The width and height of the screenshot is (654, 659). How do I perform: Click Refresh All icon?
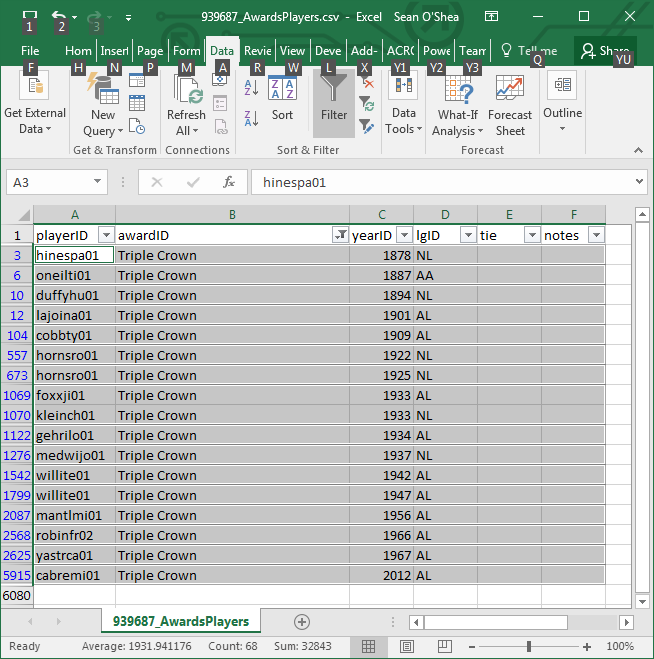(x=186, y=90)
